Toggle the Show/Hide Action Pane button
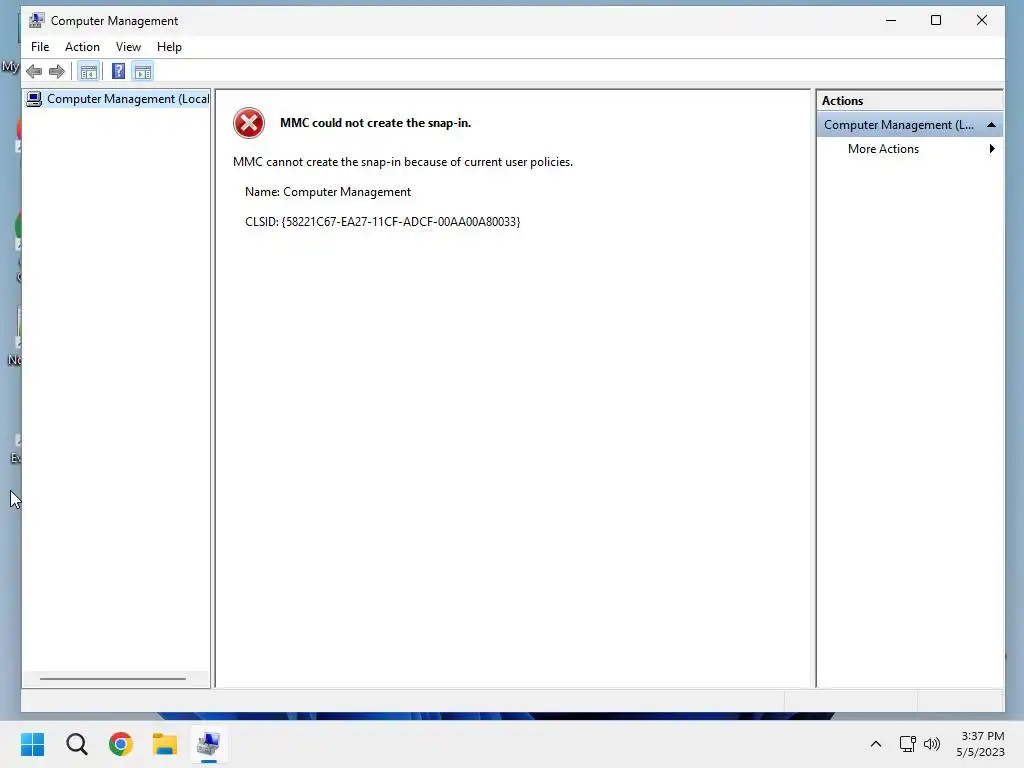1024x768 pixels. point(142,71)
